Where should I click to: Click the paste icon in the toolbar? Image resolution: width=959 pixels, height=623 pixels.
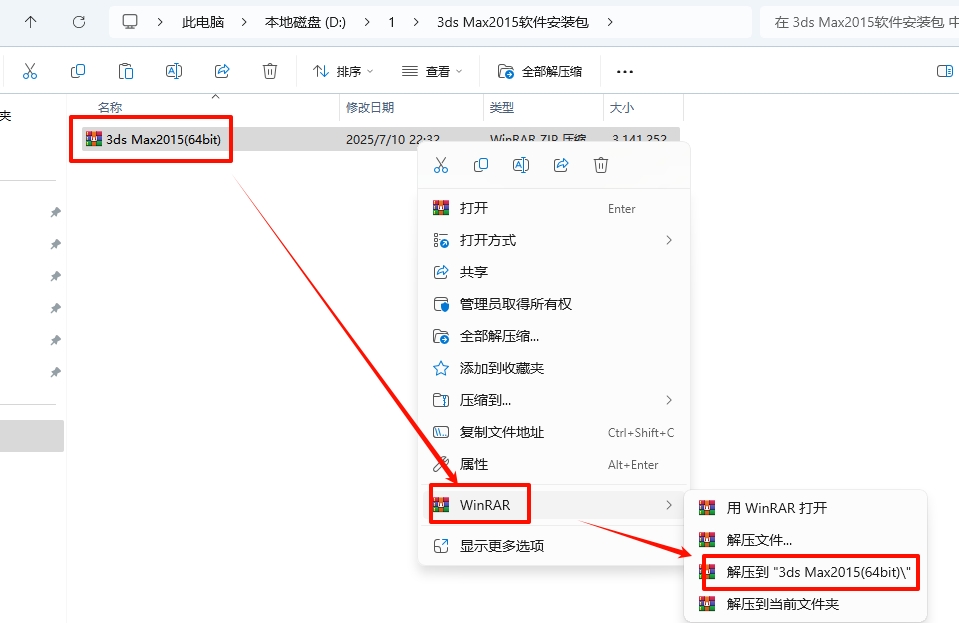click(126, 71)
